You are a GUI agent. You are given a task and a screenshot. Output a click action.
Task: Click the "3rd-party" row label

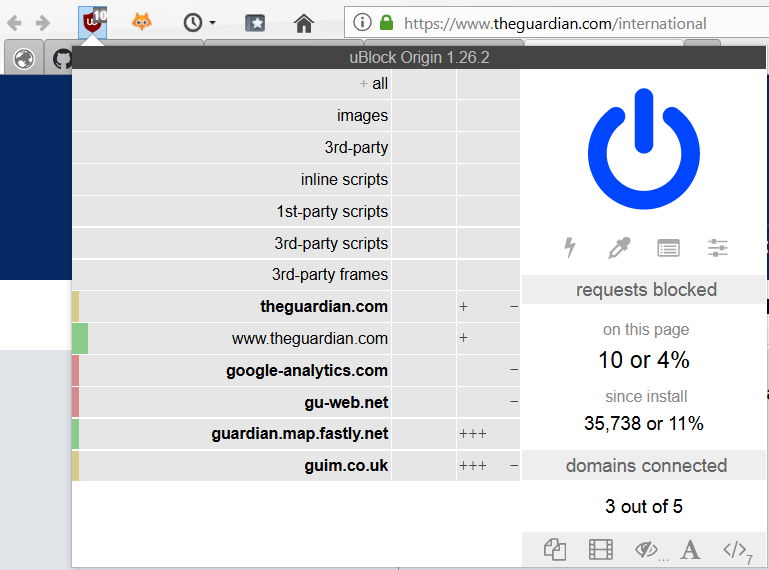click(356, 148)
